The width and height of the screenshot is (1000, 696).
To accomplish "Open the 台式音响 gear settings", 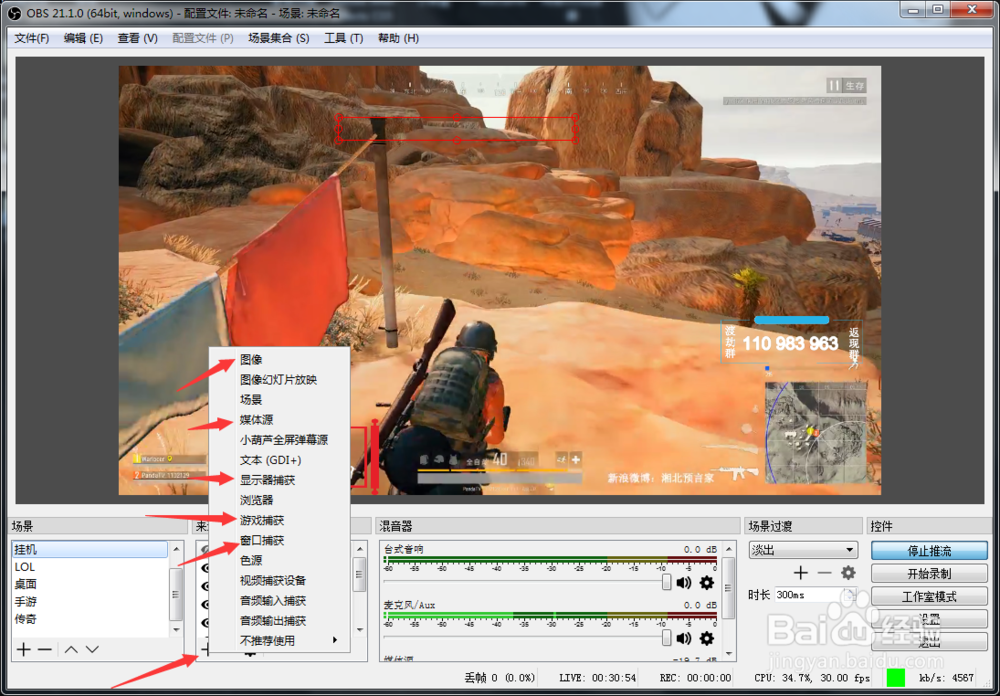I will coord(707,582).
